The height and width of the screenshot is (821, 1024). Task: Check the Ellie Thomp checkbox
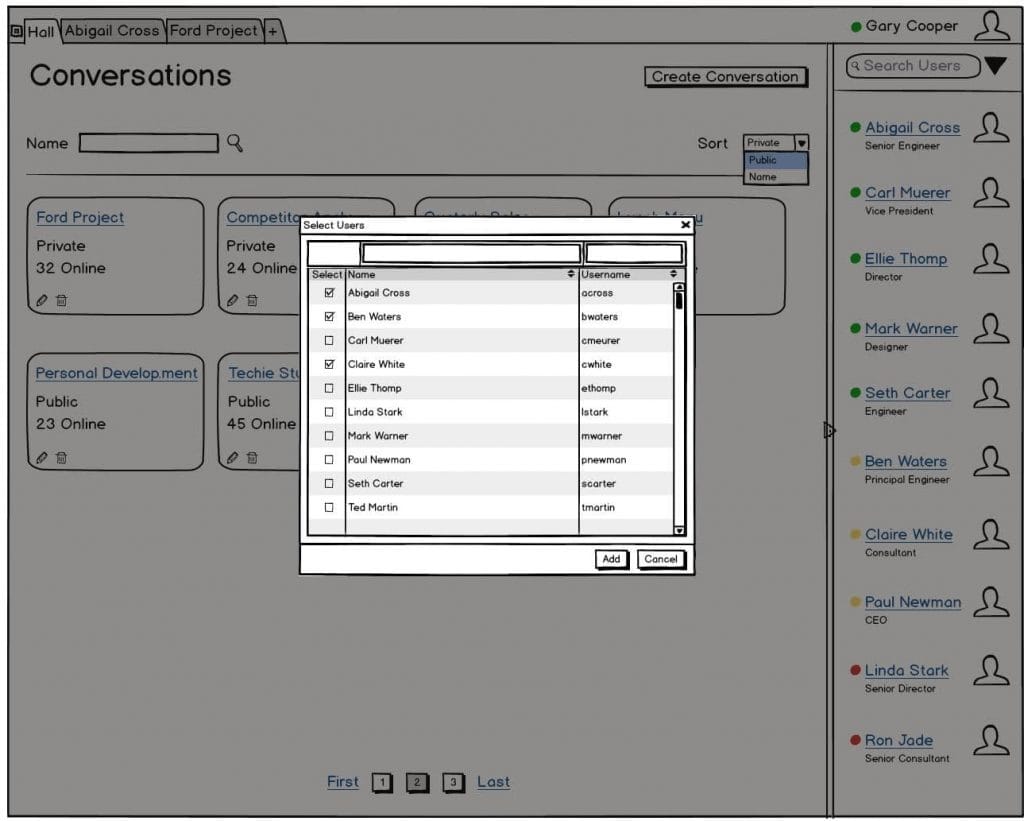pyautogui.click(x=329, y=388)
